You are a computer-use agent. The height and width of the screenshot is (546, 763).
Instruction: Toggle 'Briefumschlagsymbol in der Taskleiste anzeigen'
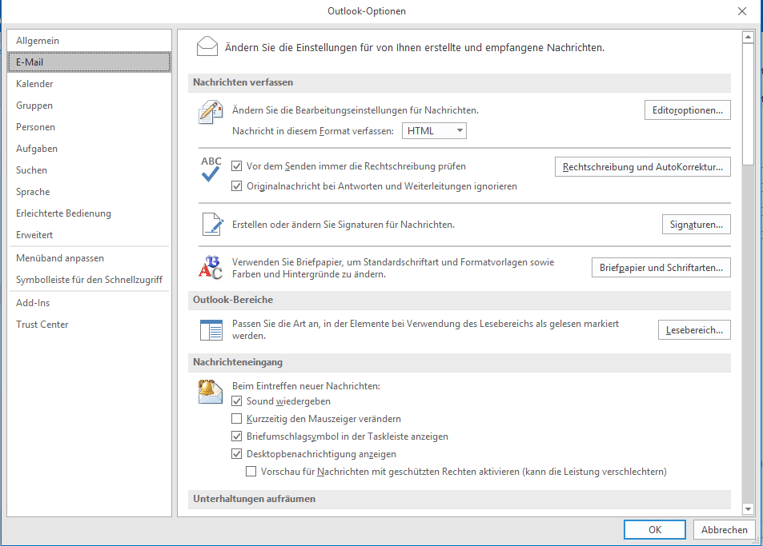click(x=236, y=436)
